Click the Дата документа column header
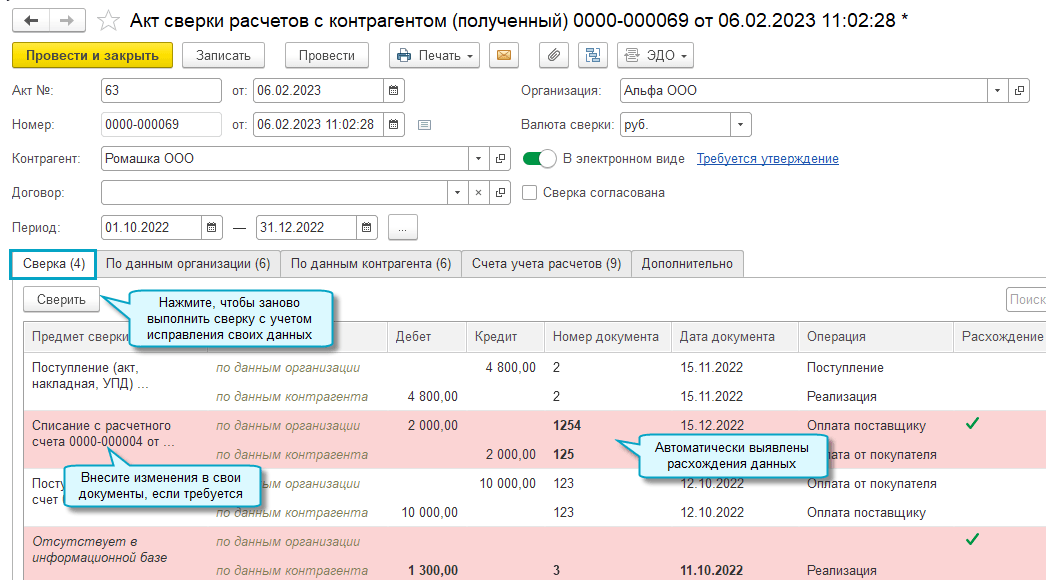The height and width of the screenshot is (580, 1046). 735,337
